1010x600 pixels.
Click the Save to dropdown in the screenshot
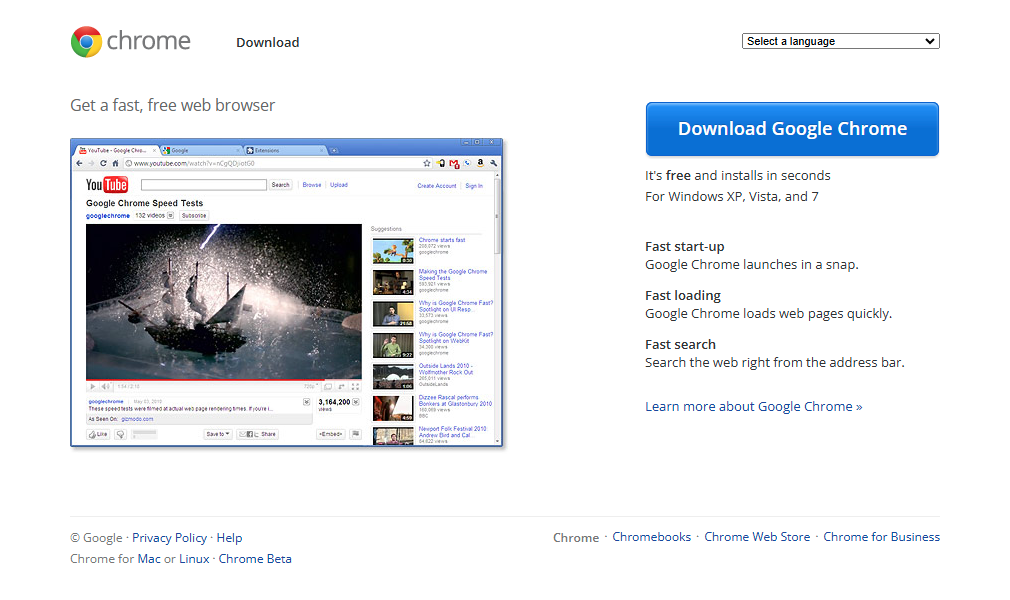tap(218, 434)
